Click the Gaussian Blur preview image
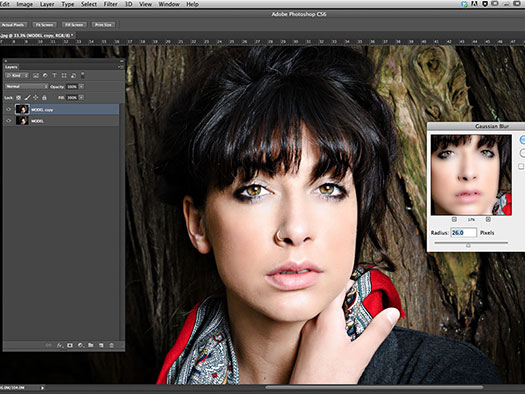 point(471,175)
